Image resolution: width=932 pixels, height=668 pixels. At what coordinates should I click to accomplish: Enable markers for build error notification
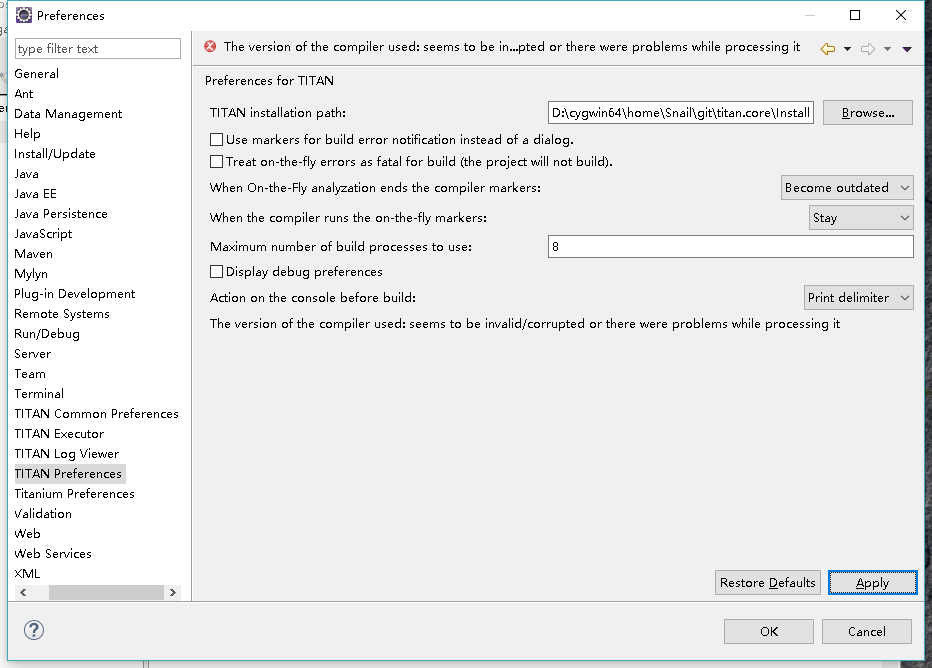coord(217,140)
